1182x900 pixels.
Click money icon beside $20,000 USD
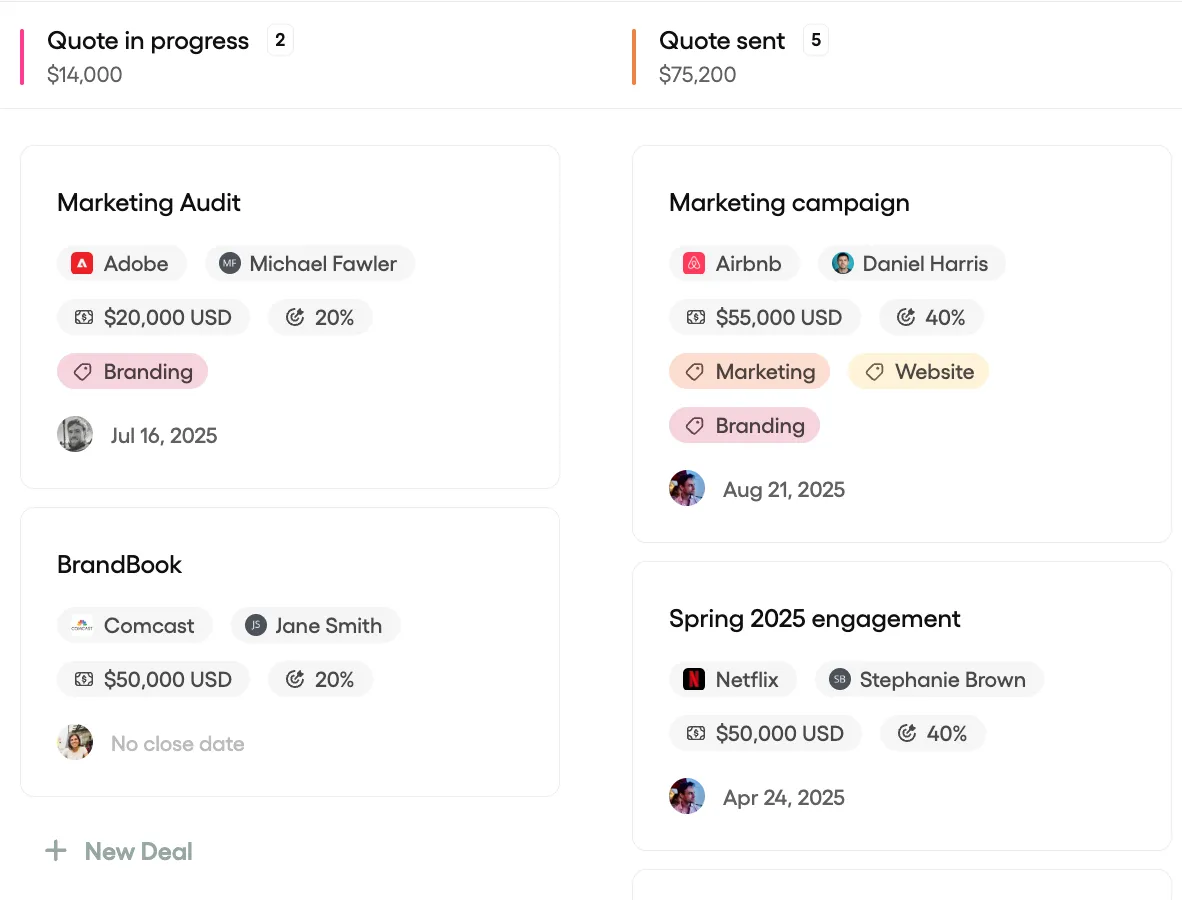tap(84, 317)
